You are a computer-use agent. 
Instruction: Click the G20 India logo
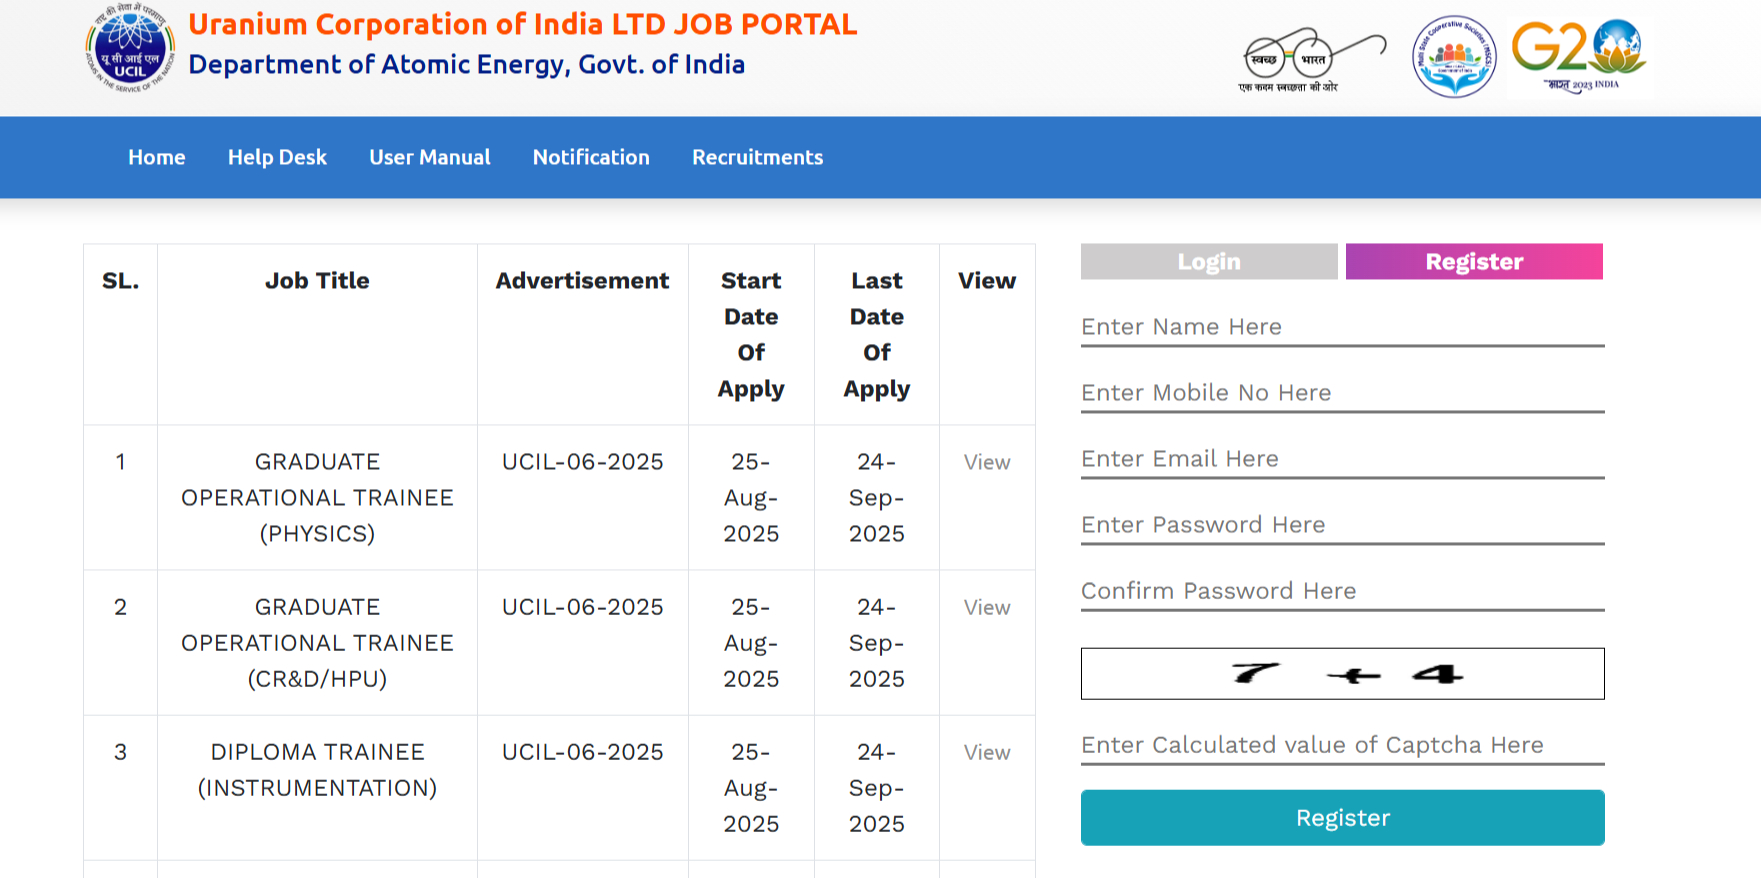tap(1579, 56)
